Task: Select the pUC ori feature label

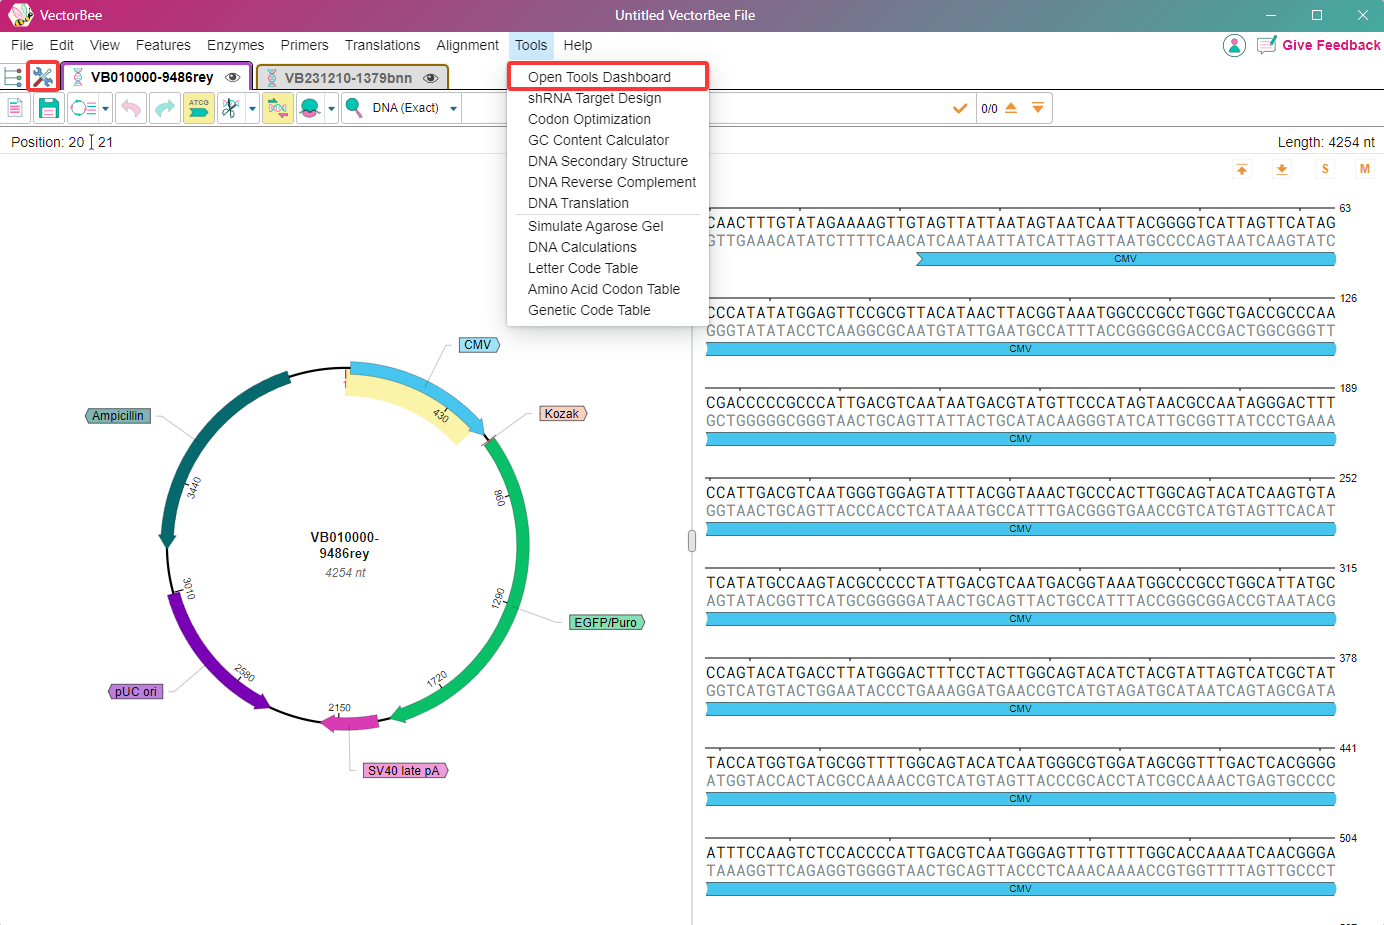Action: (135, 691)
